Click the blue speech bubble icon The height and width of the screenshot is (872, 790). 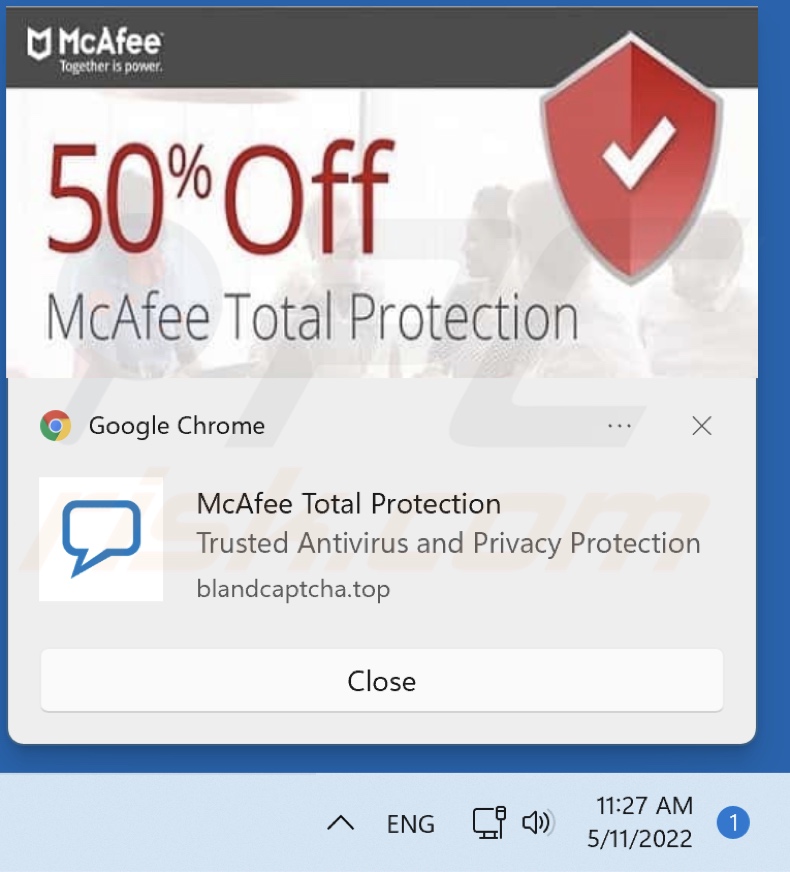pos(101,539)
